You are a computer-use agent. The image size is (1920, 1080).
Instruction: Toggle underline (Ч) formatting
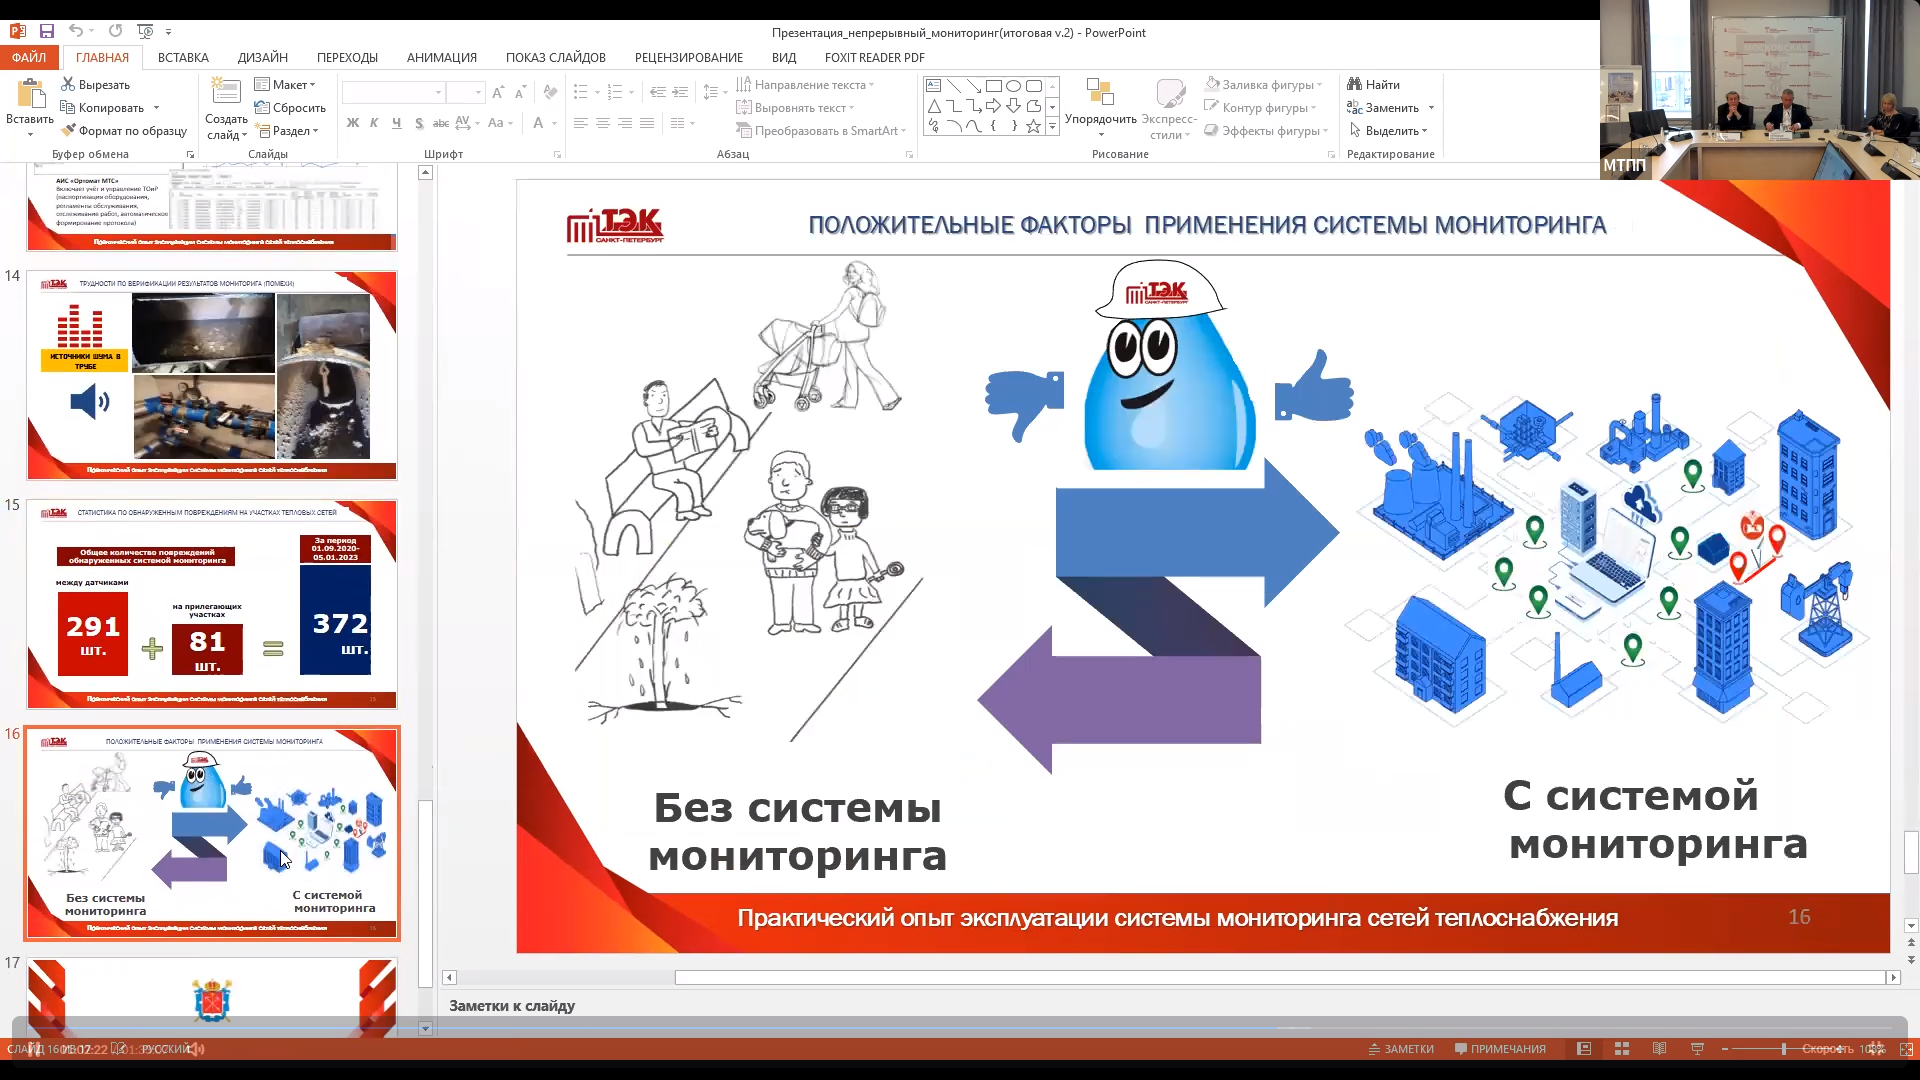(396, 123)
